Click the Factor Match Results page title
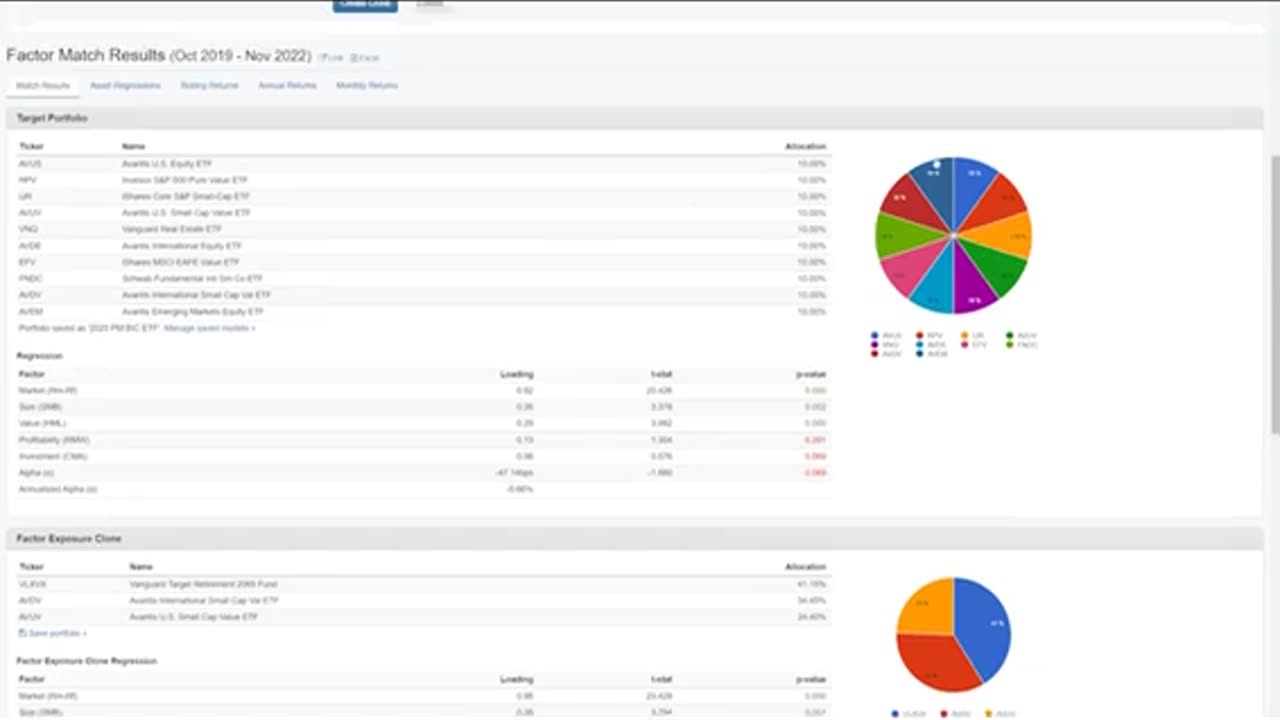The image size is (1280, 720). pyautogui.click(x=158, y=55)
